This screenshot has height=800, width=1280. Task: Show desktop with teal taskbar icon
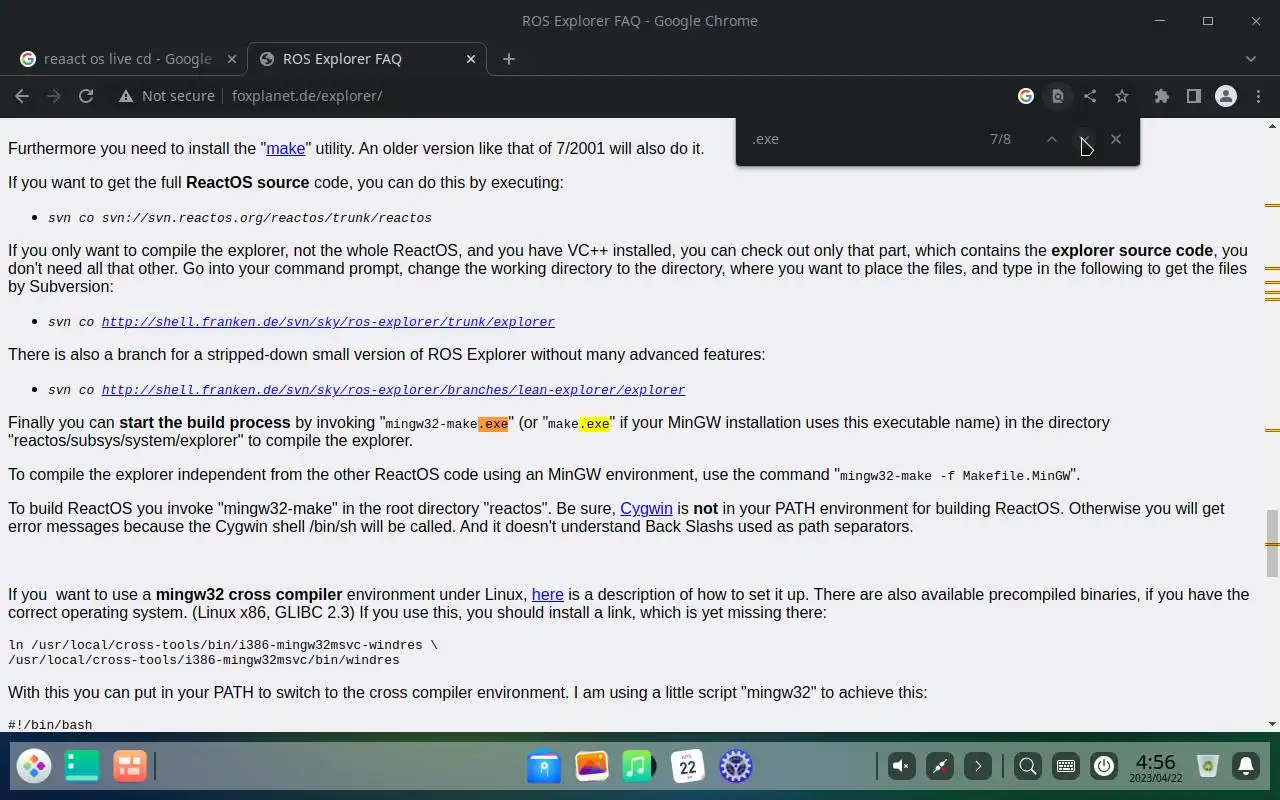tap(82, 767)
